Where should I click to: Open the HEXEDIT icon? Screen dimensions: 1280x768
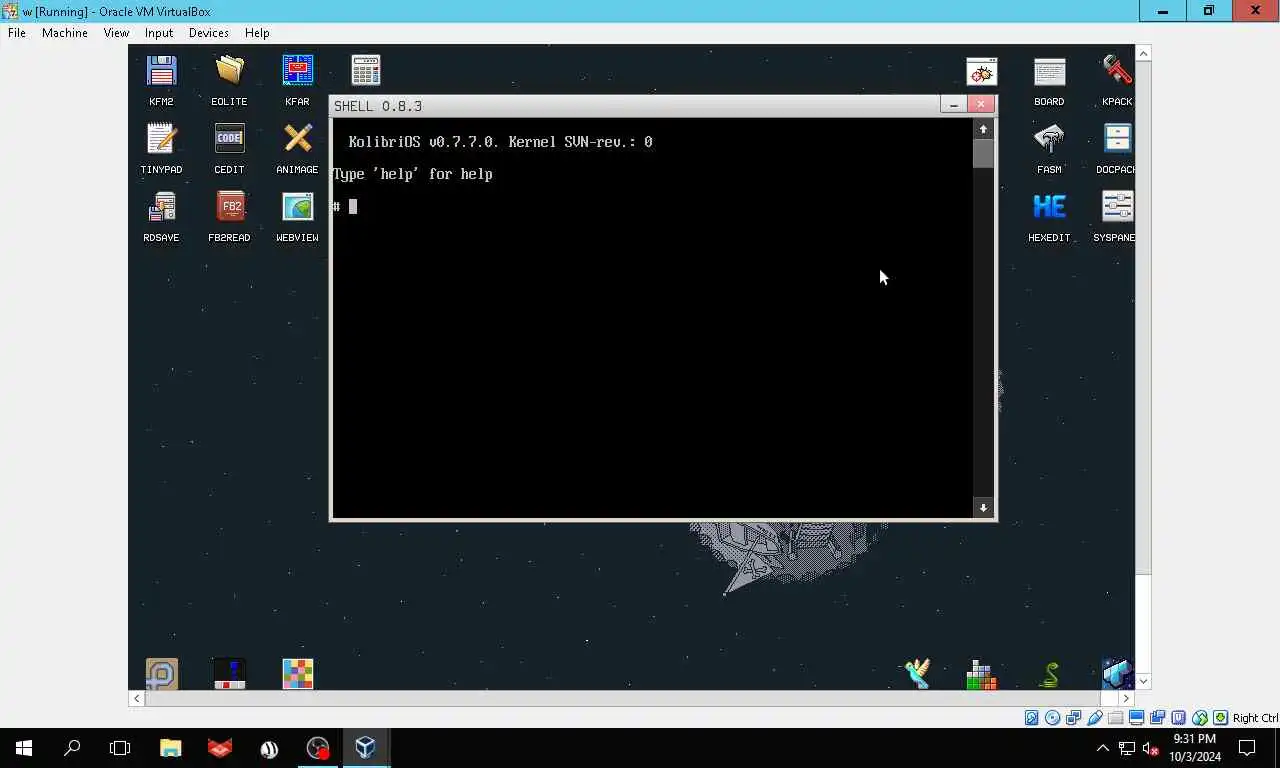point(1049,208)
